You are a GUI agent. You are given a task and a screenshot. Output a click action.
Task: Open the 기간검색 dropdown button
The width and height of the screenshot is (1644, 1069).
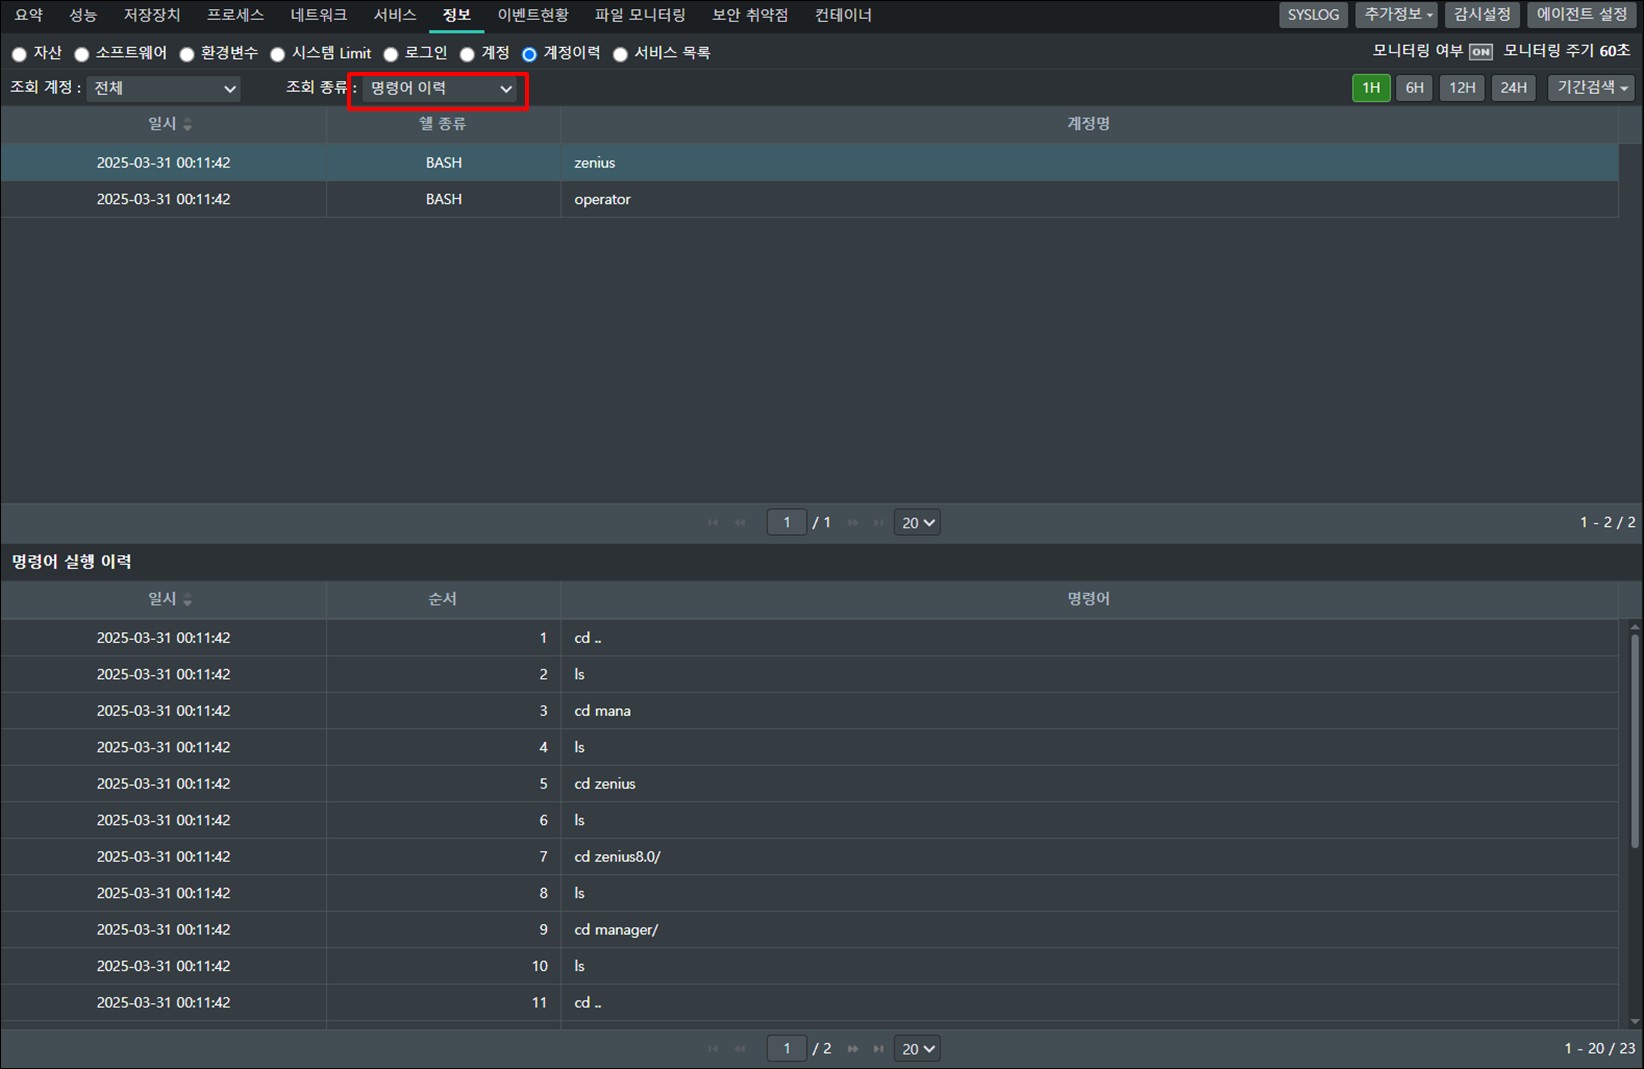(x=1591, y=88)
